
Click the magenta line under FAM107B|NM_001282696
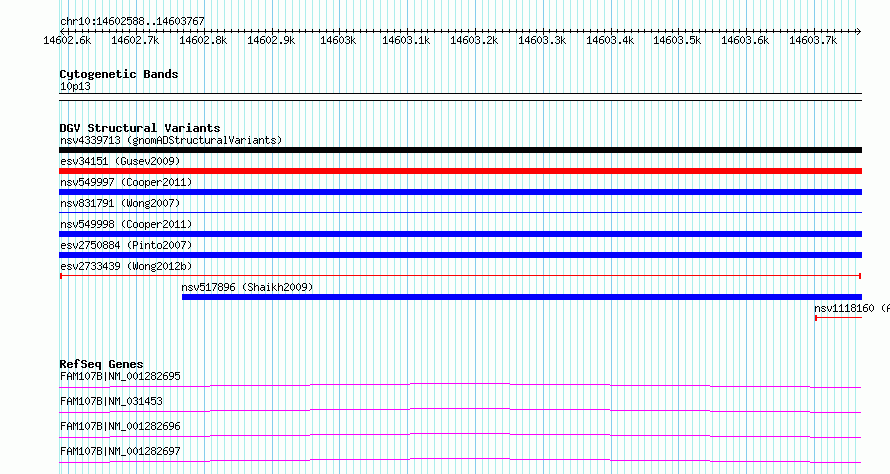coord(460,435)
